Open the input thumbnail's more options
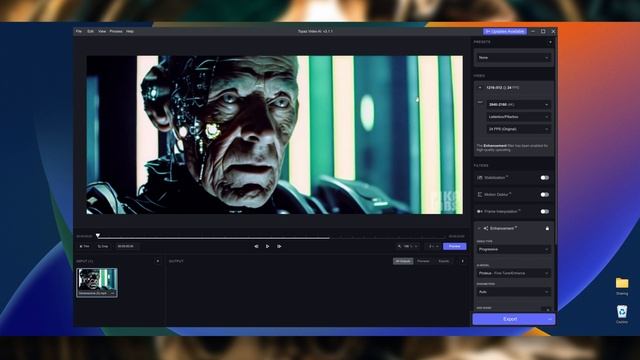This screenshot has width=640, height=360. [x=113, y=293]
